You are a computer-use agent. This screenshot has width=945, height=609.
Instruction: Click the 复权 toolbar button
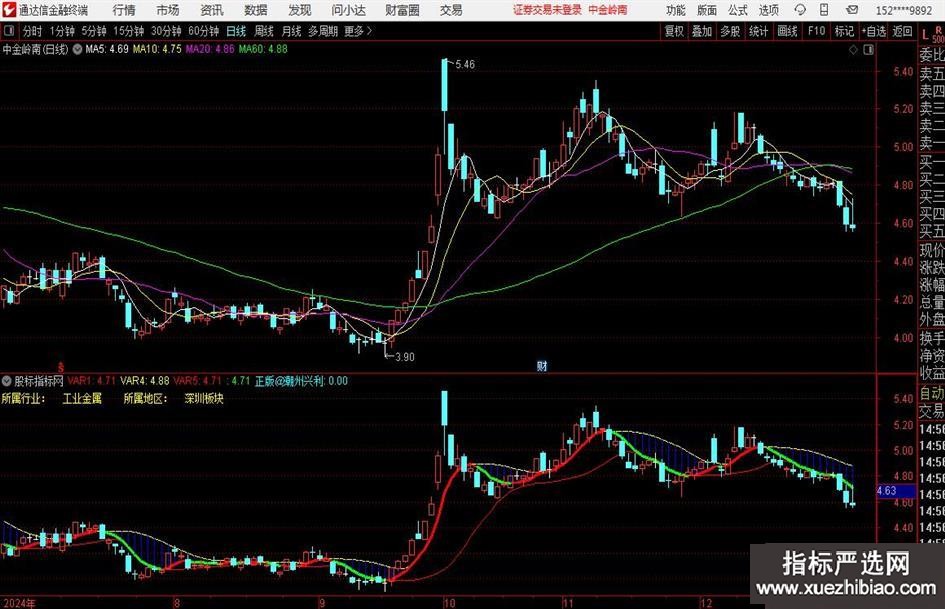[x=674, y=31]
